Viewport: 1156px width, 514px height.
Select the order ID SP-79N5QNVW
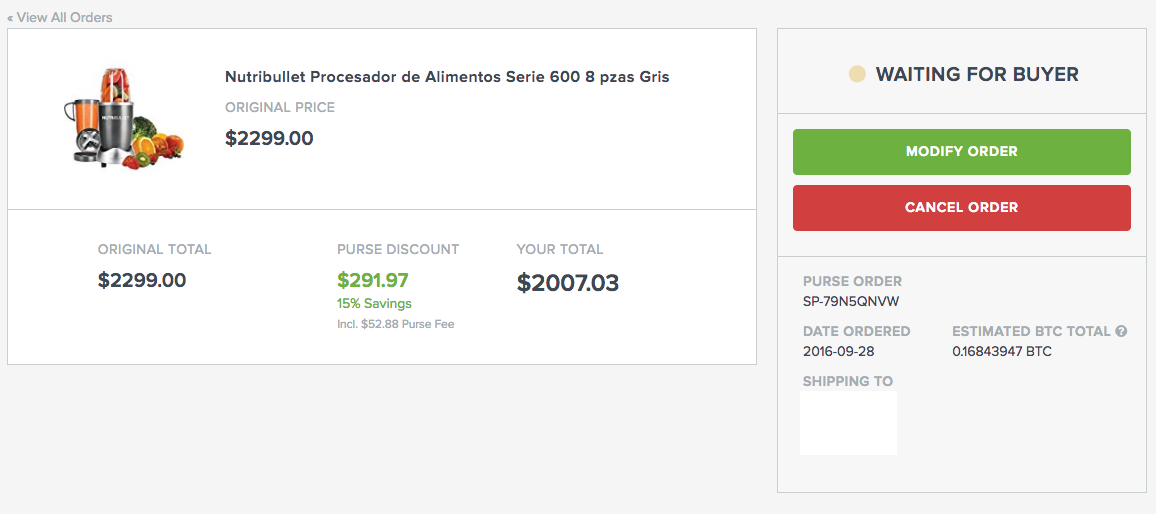[x=844, y=301]
